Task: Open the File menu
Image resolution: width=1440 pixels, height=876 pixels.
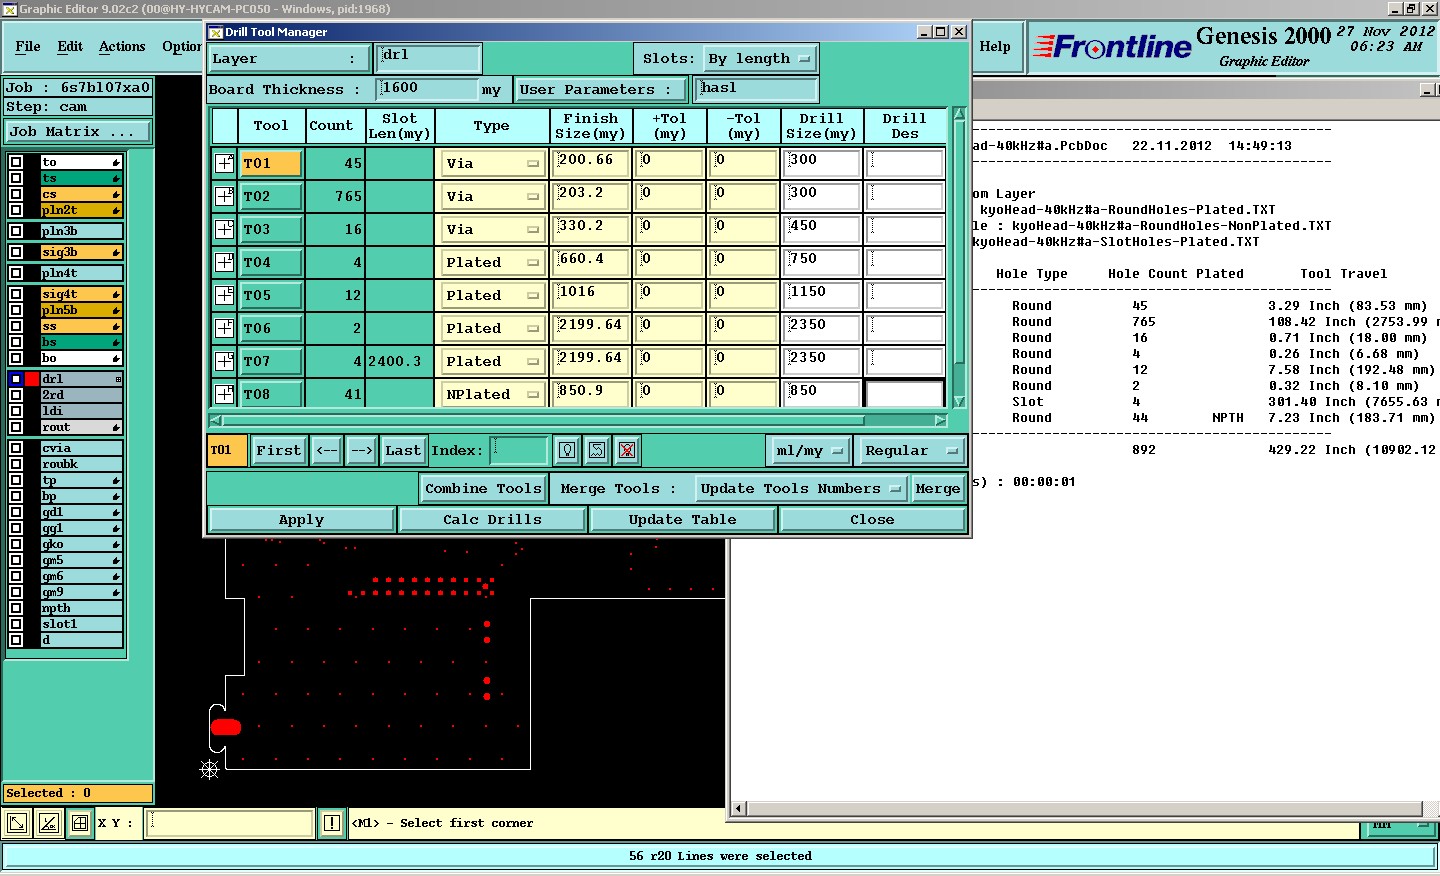Action: 28,46
